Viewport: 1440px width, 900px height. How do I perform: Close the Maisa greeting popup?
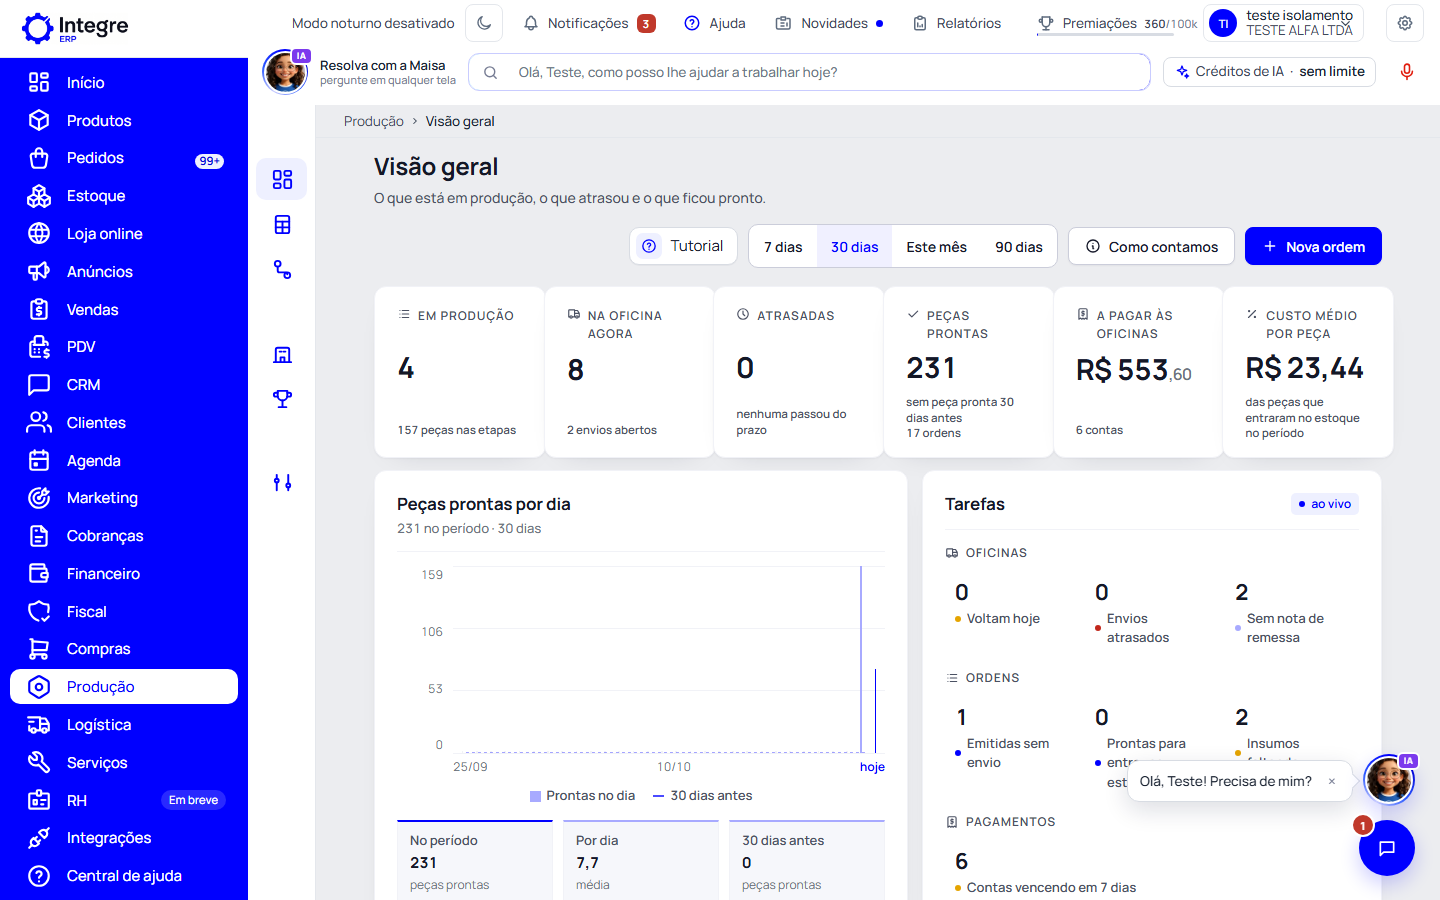pyautogui.click(x=1332, y=782)
